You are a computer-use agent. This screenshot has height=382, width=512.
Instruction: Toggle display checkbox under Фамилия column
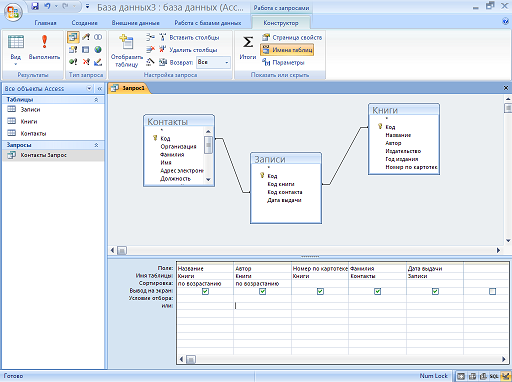(x=378, y=291)
